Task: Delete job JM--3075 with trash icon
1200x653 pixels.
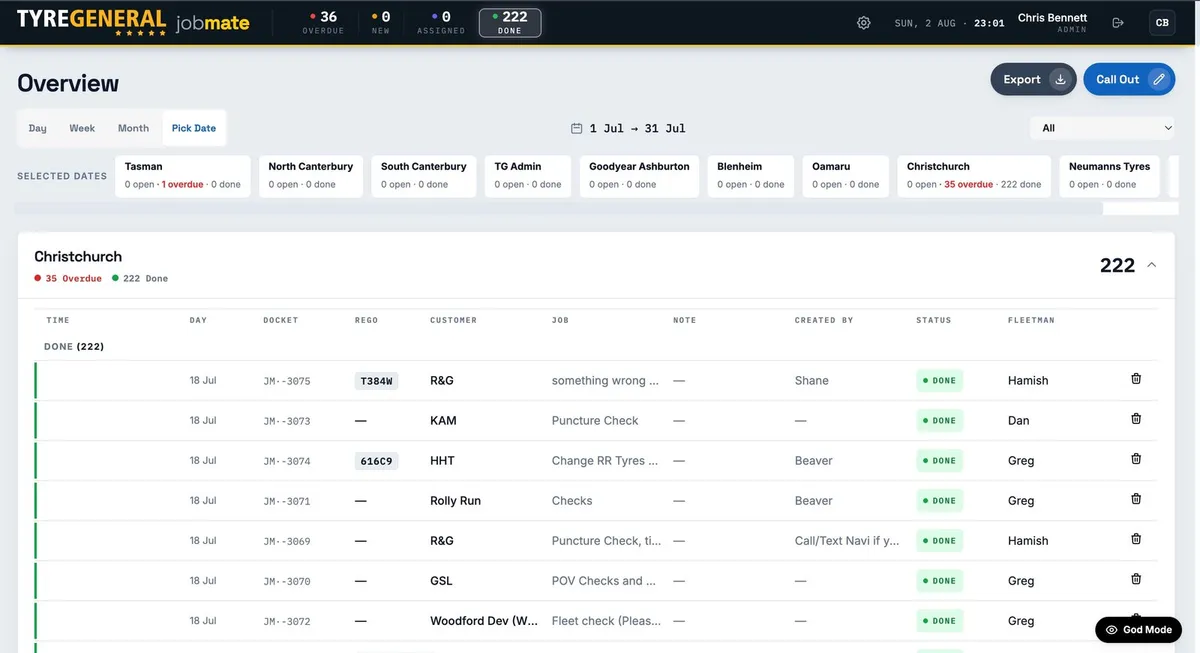Action: tap(1136, 379)
